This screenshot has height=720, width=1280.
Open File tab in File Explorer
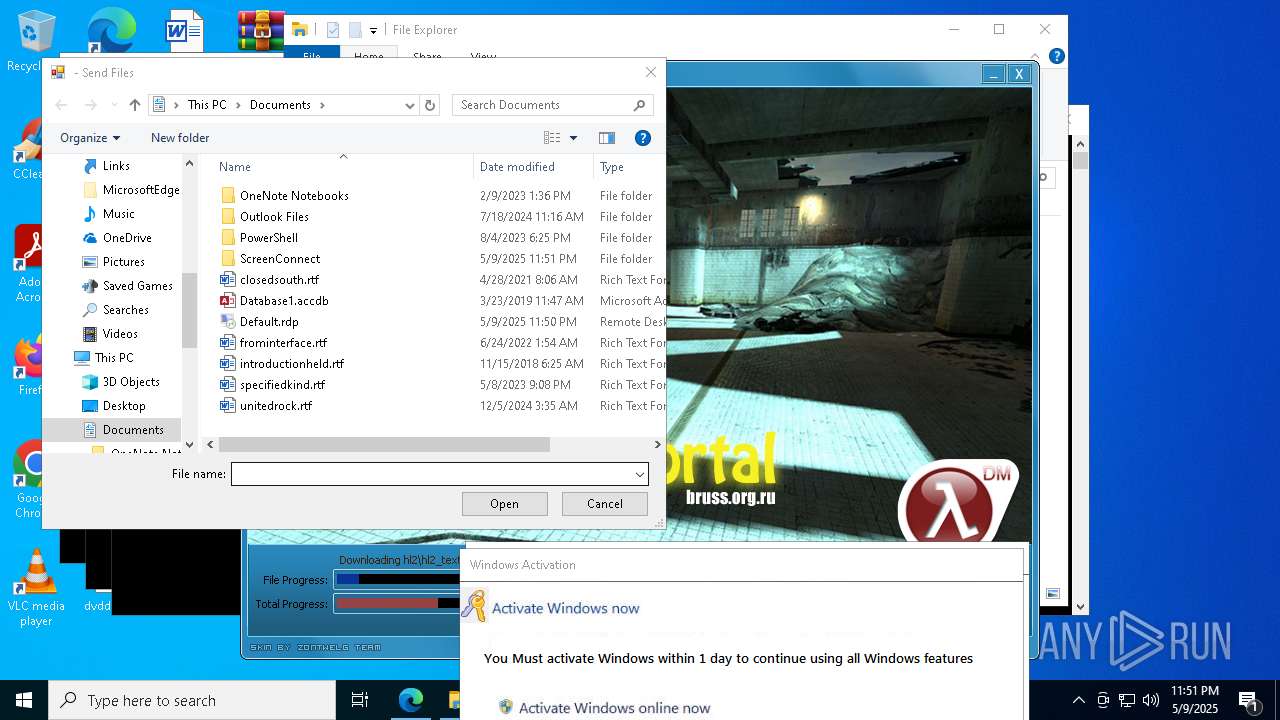[x=312, y=57]
